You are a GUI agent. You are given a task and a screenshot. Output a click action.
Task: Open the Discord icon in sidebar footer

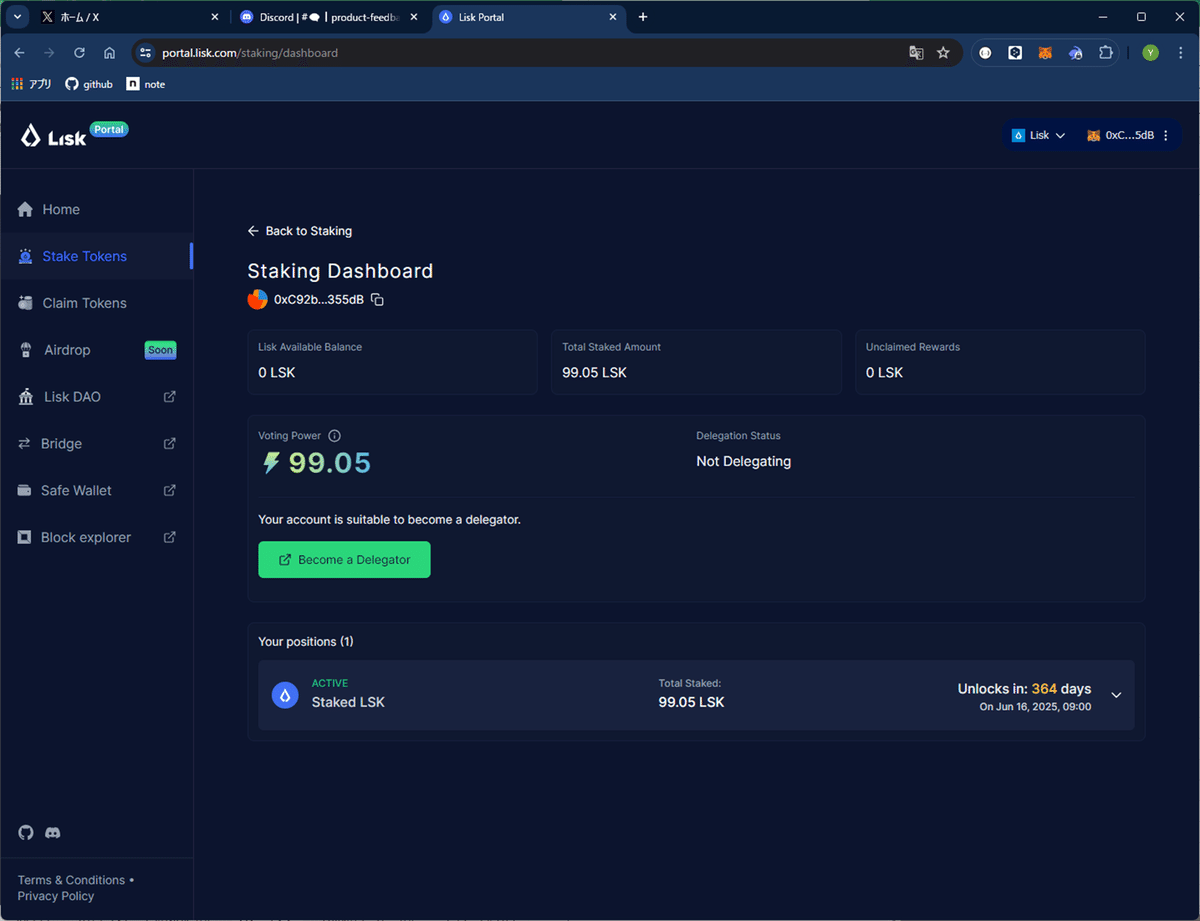point(53,832)
